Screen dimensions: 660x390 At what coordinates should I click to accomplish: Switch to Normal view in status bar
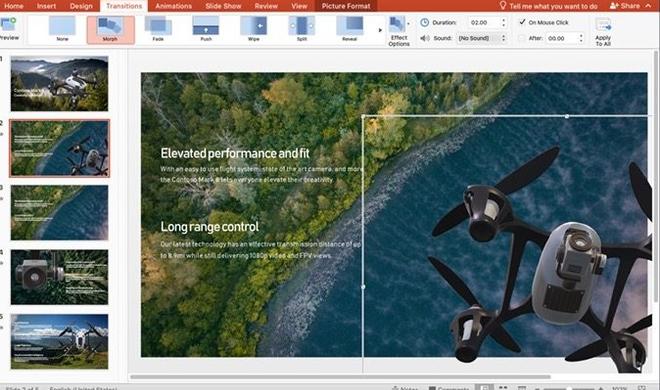coord(484,387)
